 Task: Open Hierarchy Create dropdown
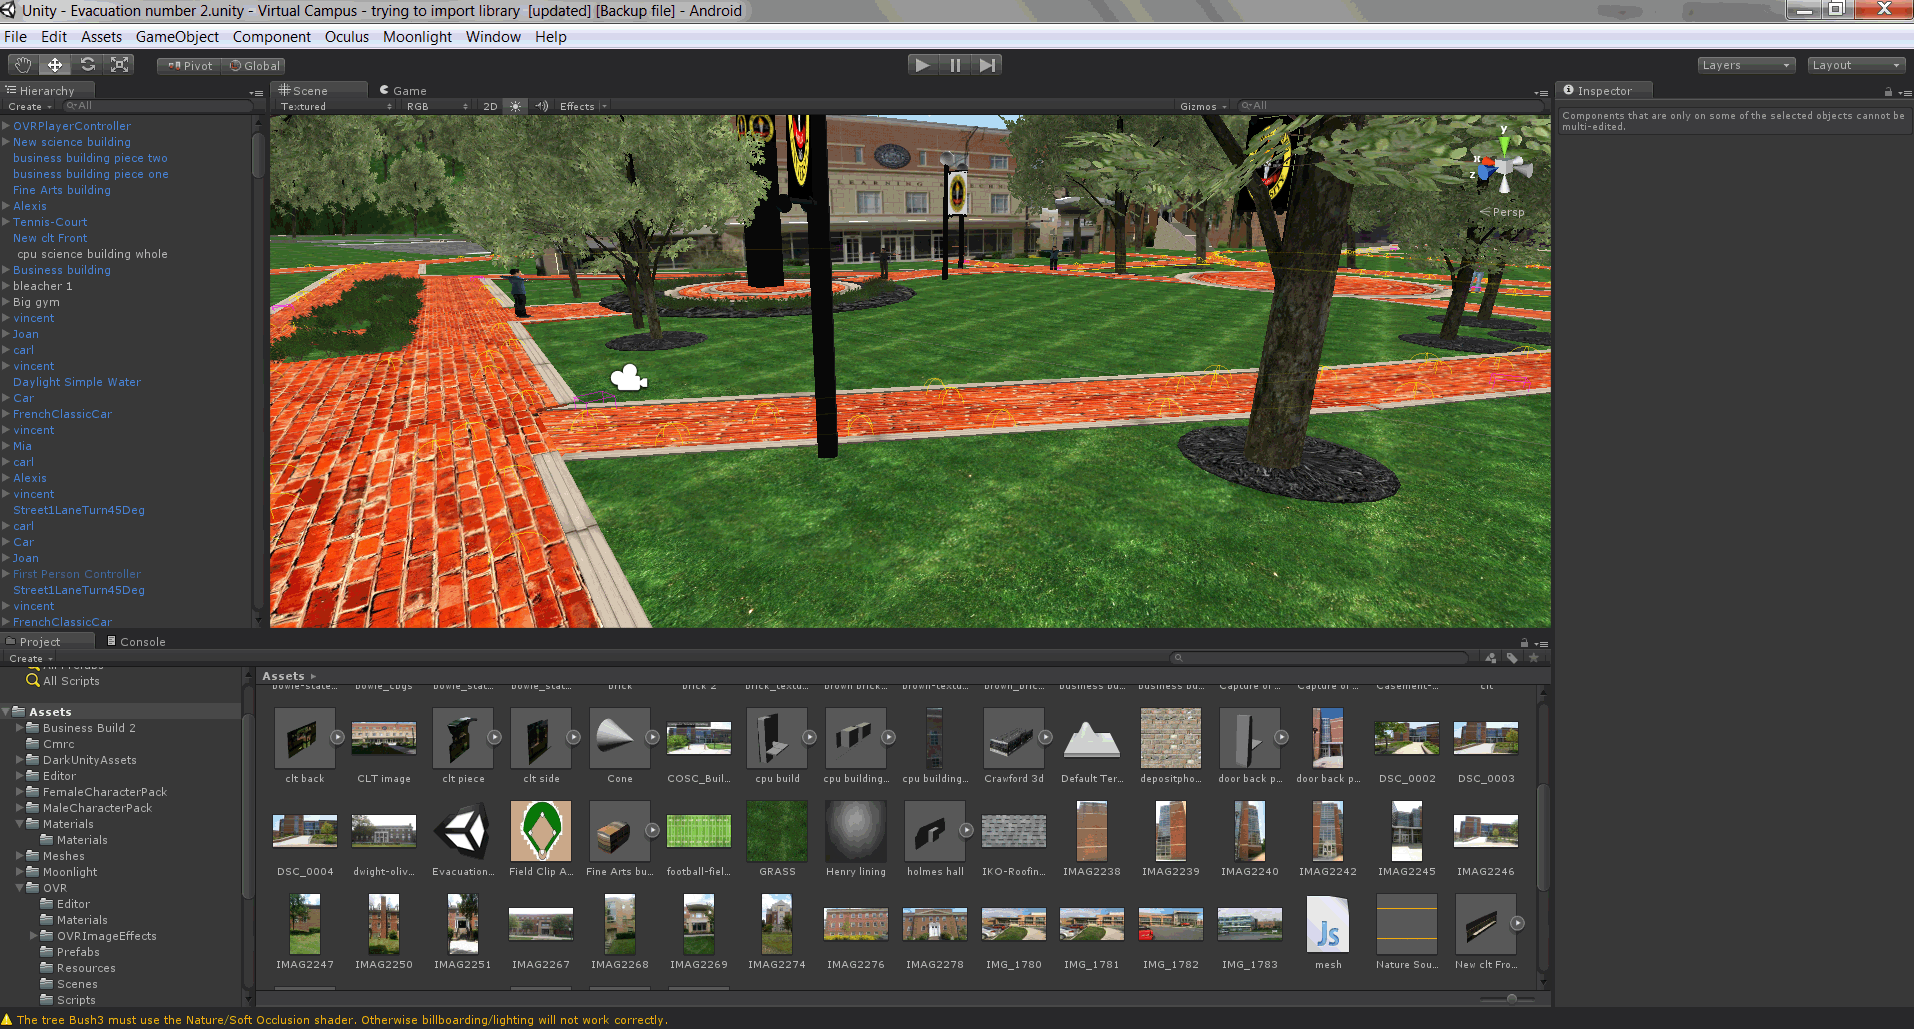point(30,106)
